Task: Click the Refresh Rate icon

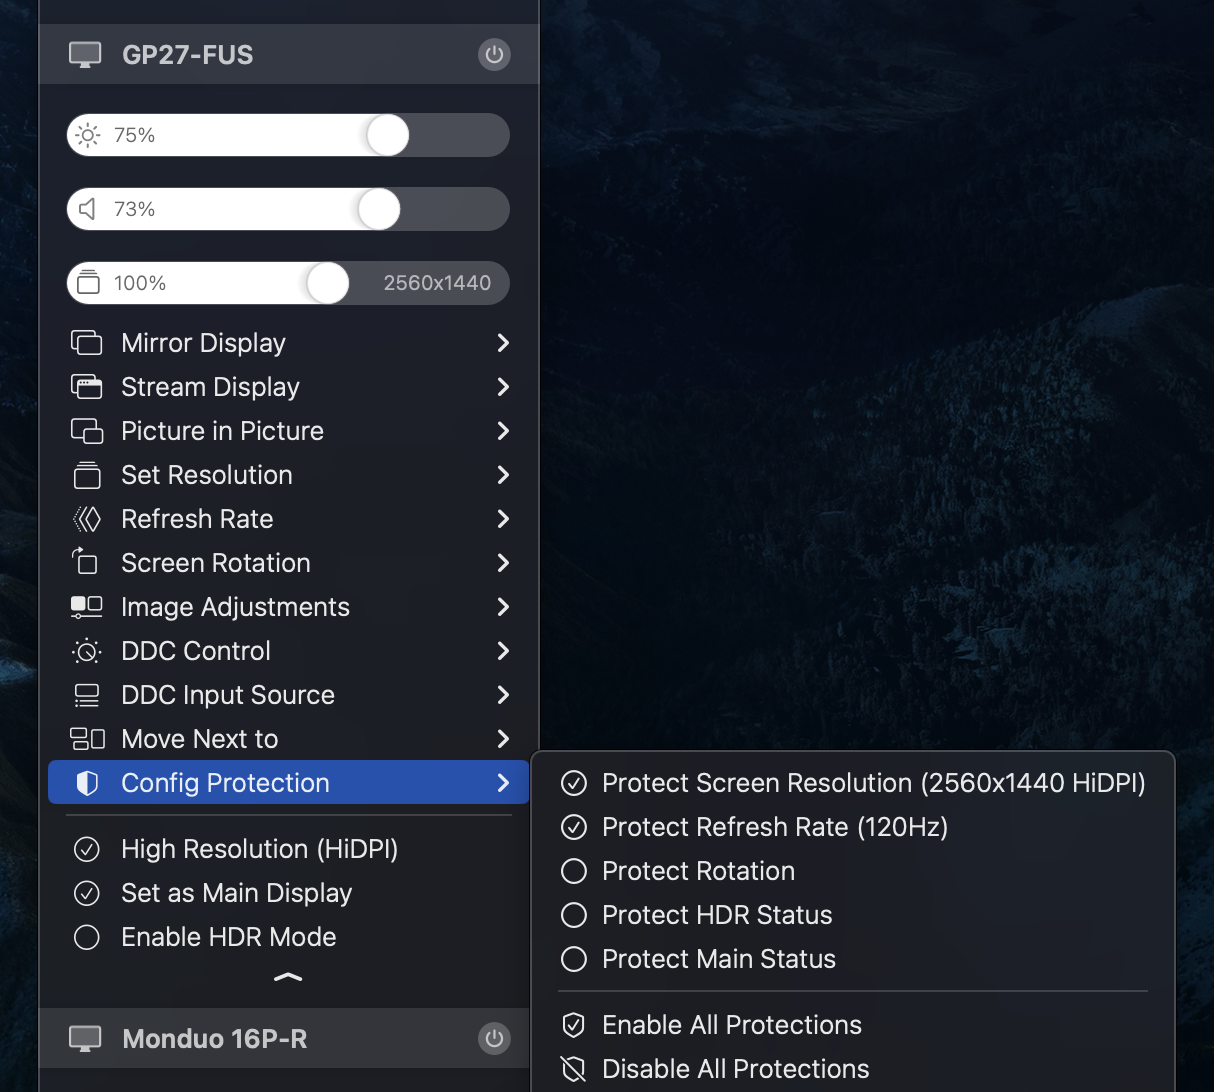Action: pyautogui.click(x=87, y=519)
